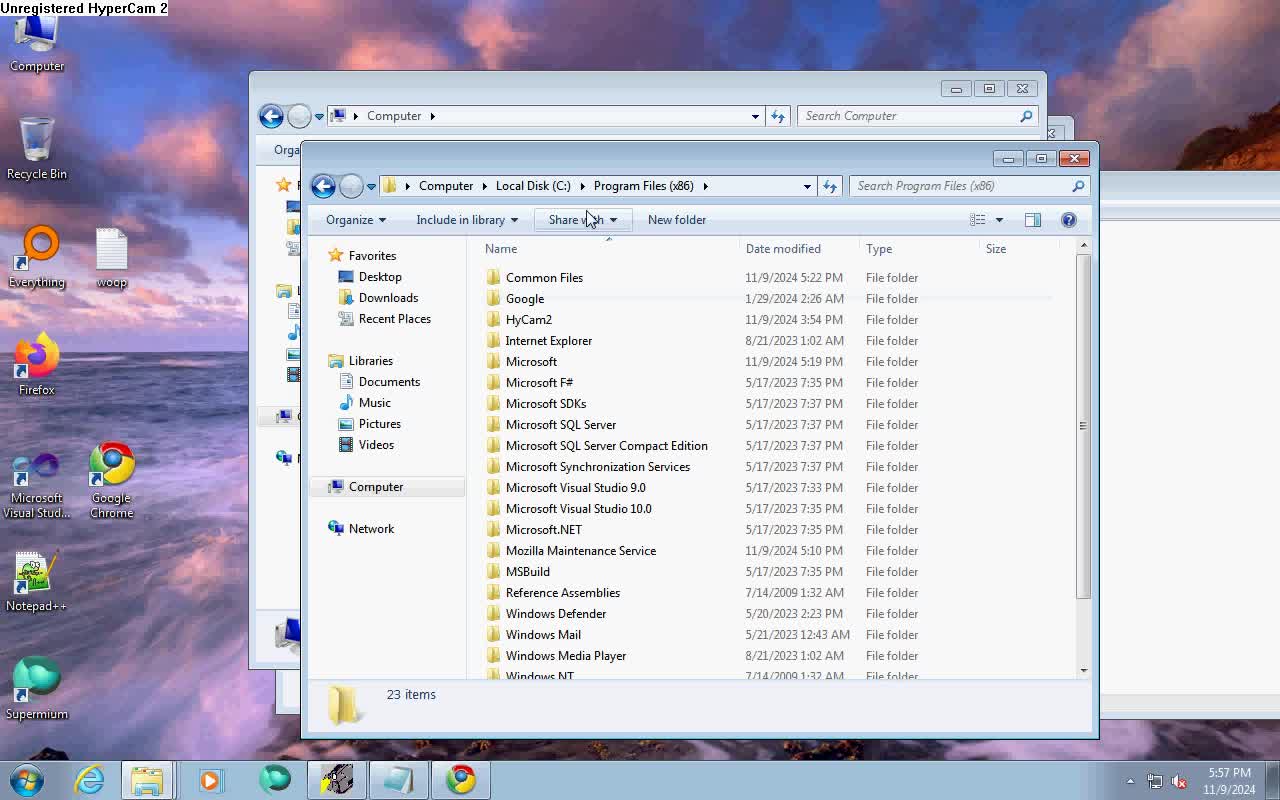
Task: Sort by Date modified column header
Action: click(x=783, y=249)
